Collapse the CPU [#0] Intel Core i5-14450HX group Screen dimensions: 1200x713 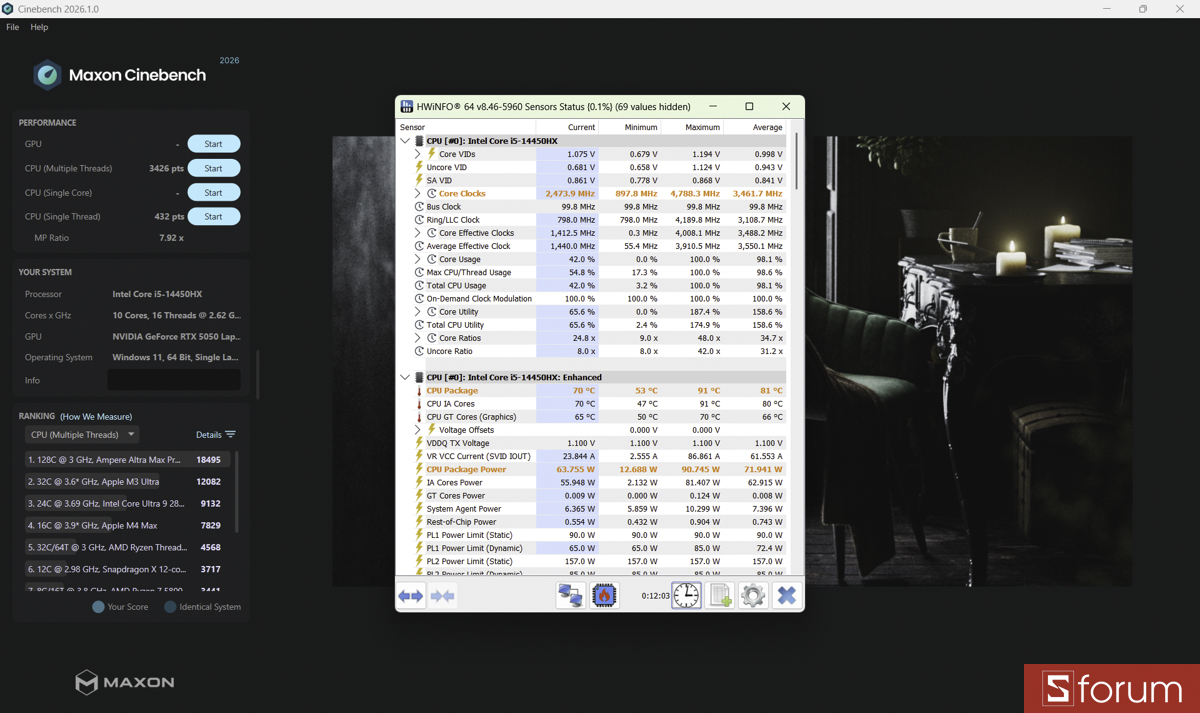(405, 141)
